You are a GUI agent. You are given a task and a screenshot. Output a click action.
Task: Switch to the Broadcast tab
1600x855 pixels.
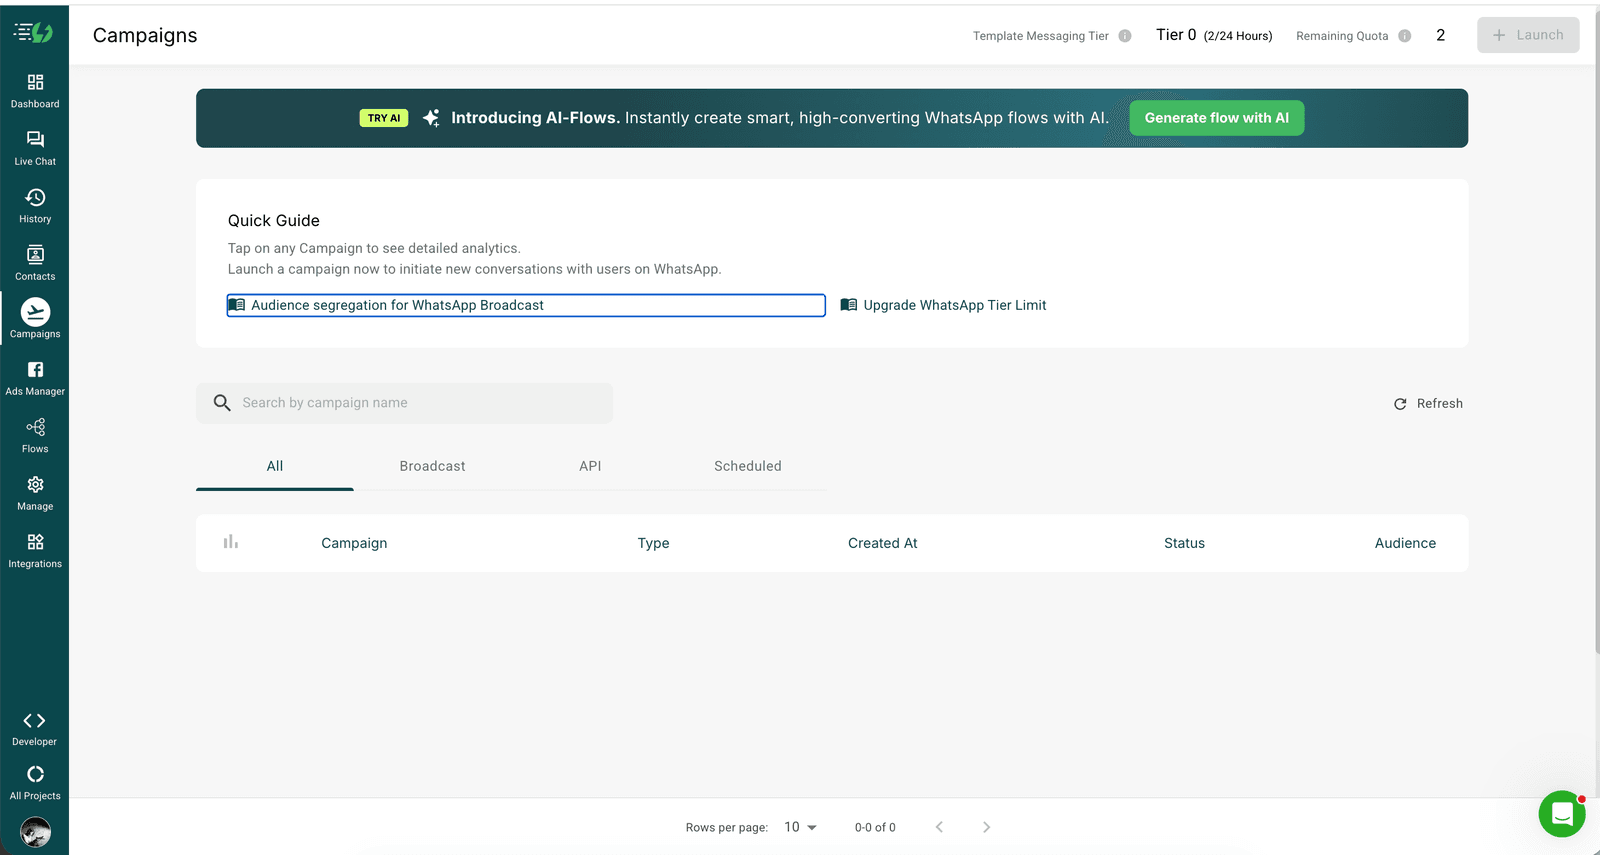pos(432,466)
